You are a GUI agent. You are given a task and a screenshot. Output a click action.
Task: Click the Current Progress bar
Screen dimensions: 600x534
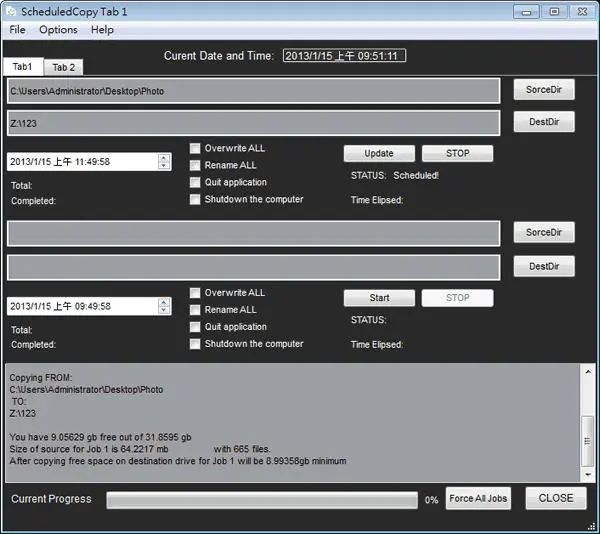pos(262,500)
